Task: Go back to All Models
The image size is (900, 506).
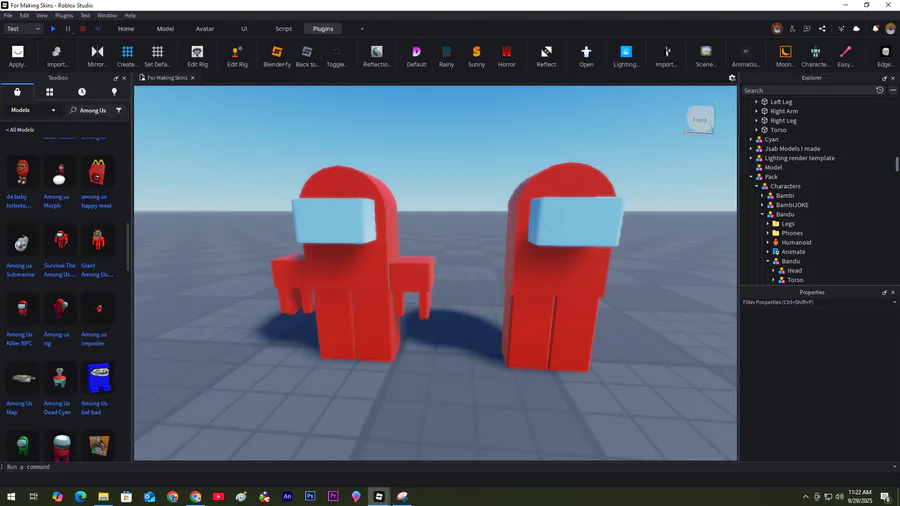Action: point(20,130)
